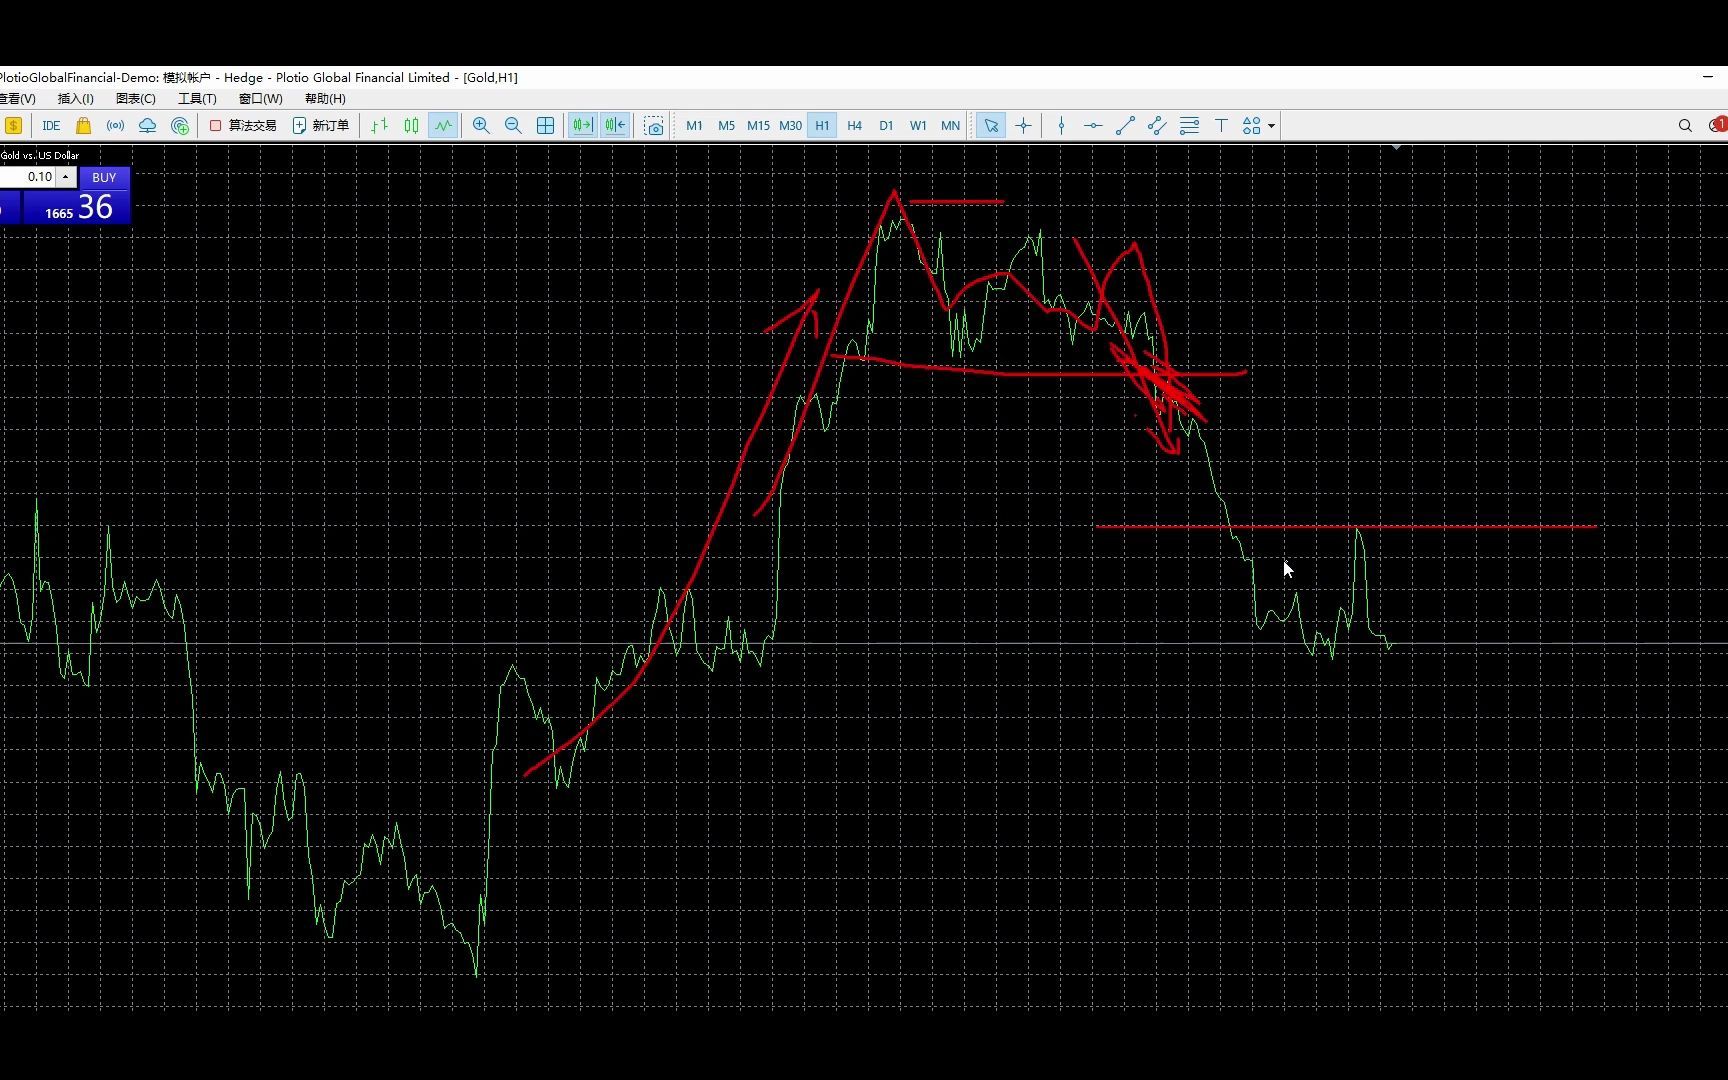The height and width of the screenshot is (1080, 1728).
Task: Switch chart to bar chart mode
Action: point(379,125)
